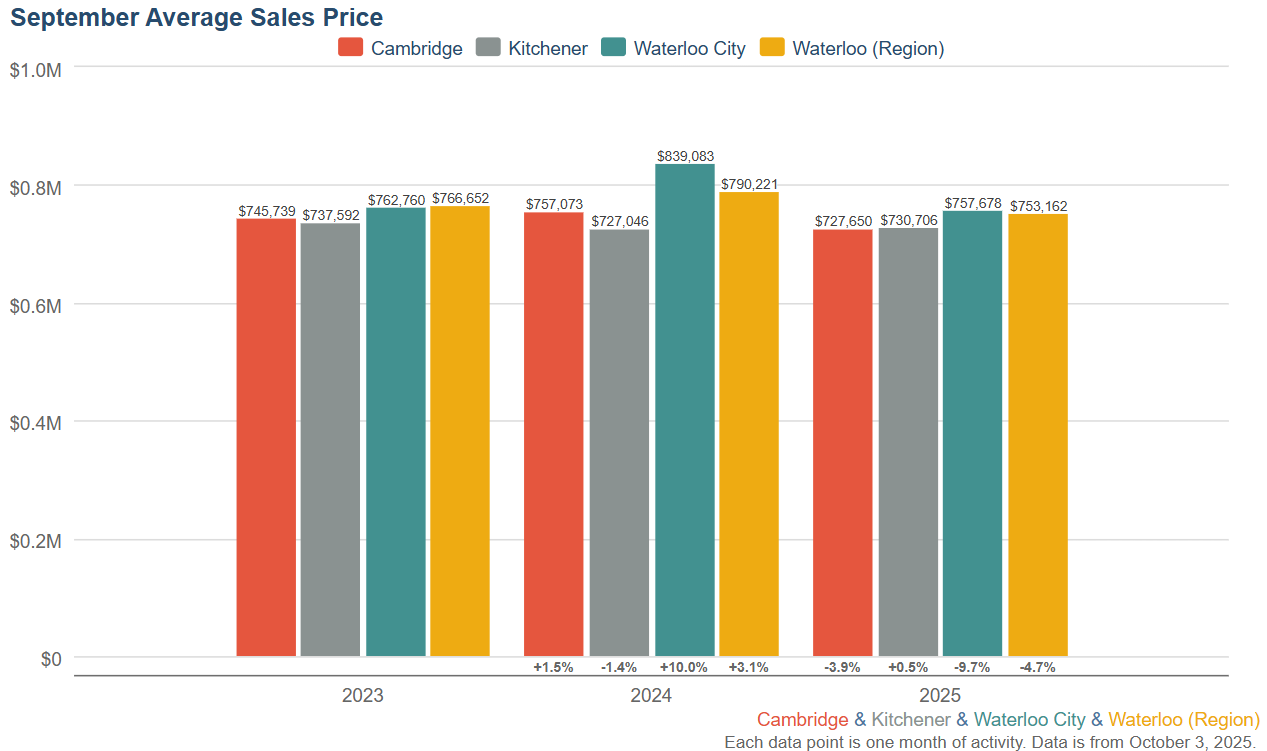Click the 2023 Kitchener bar at $737,592

pyautogui.click(x=330, y=440)
